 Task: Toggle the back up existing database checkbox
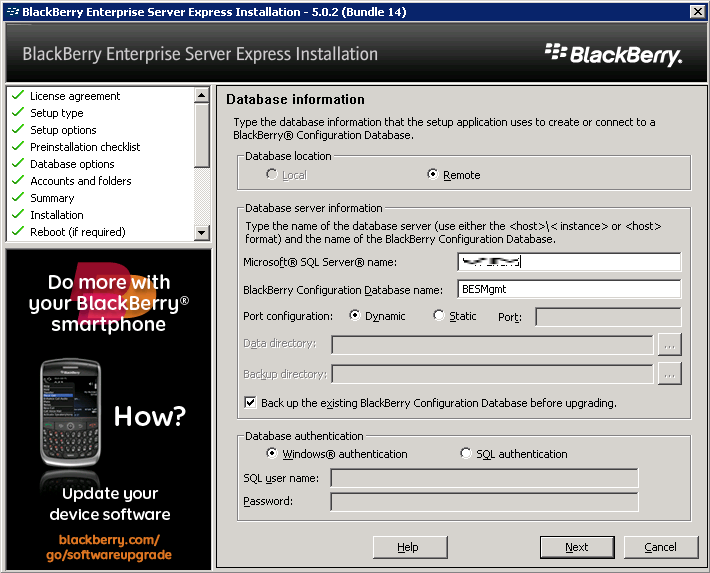(251, 403)
